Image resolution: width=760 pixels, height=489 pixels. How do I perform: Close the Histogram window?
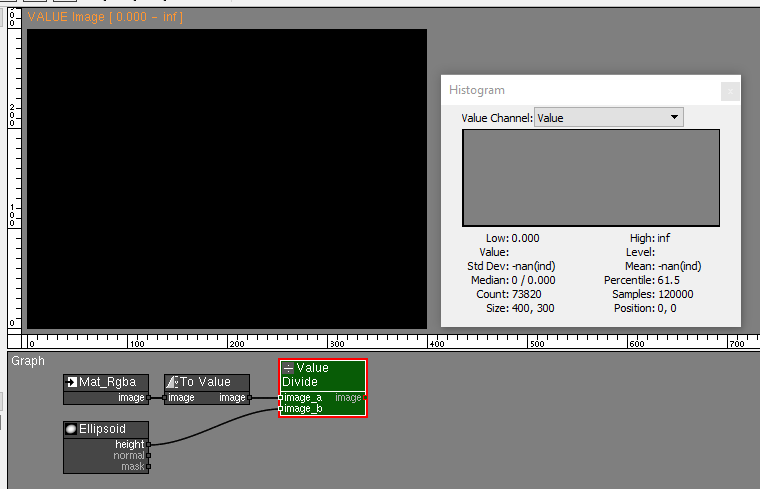click(x=730, y=91)
